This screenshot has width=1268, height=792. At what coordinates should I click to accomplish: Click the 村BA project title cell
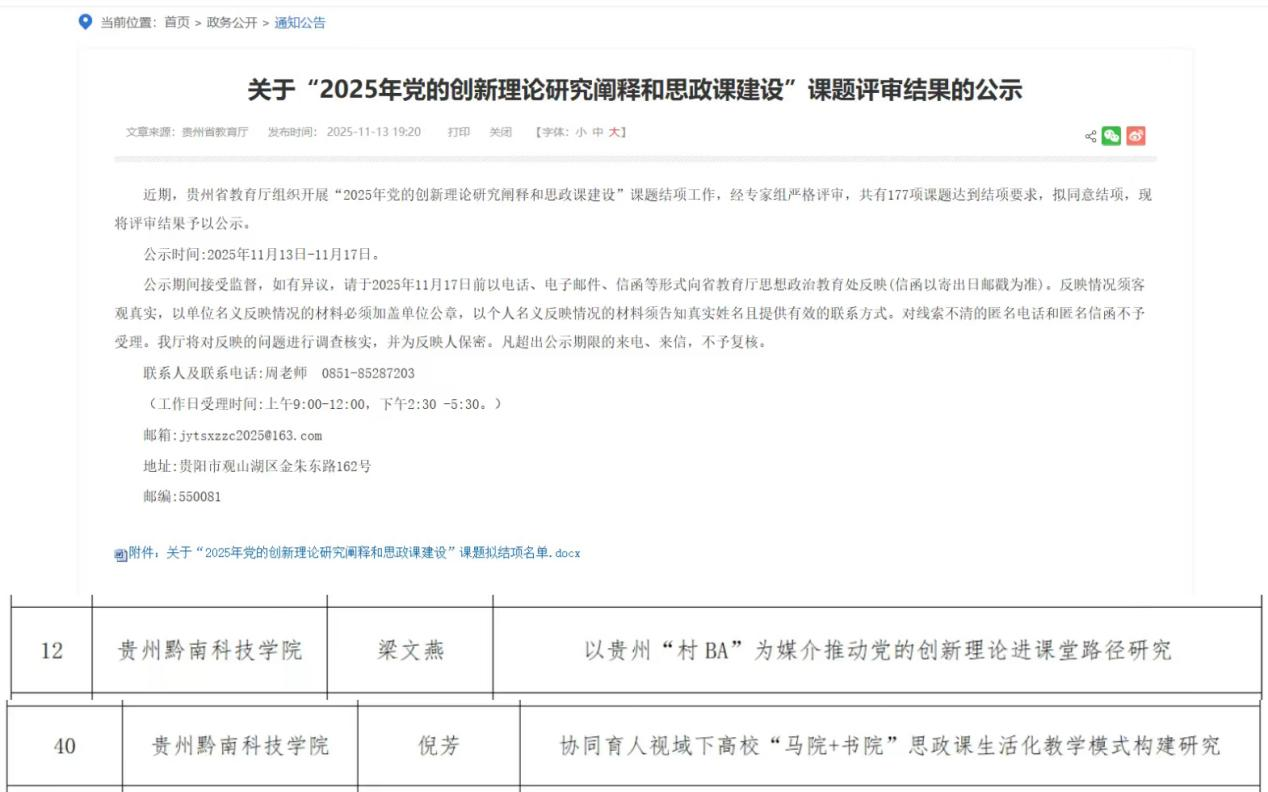click(877, 651)
